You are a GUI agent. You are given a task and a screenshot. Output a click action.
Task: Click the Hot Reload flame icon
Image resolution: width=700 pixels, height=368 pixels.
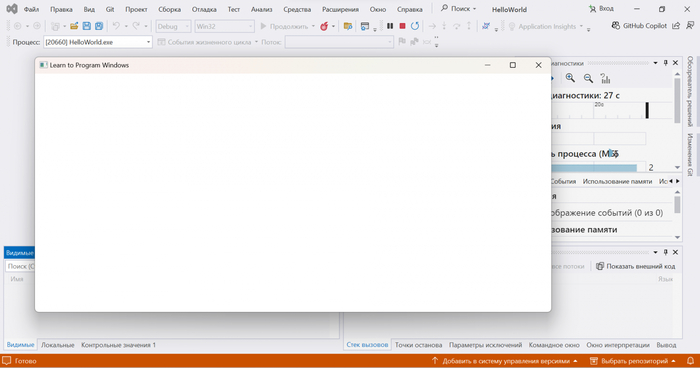(324, 26)
